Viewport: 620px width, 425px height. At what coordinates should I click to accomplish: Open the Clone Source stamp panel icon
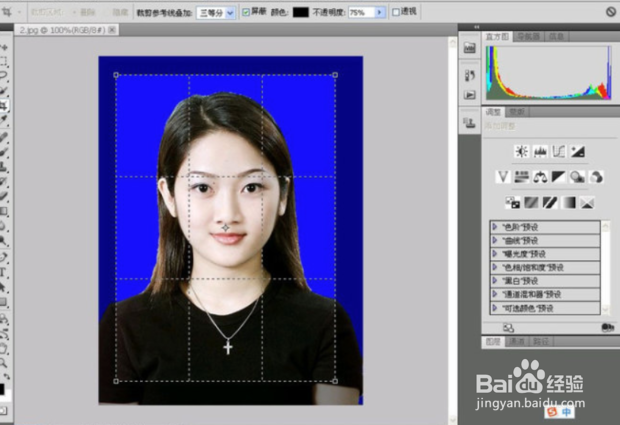coord(469,123)
